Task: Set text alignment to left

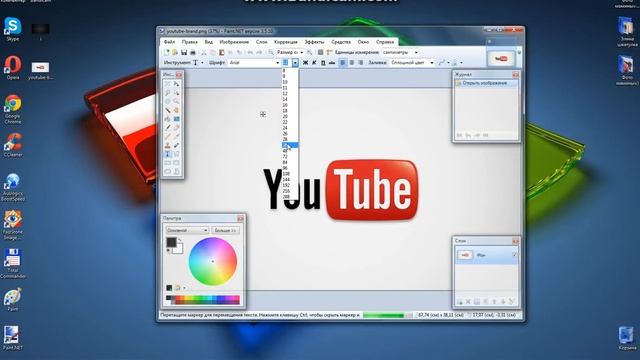Action: (x=343, y=63)
